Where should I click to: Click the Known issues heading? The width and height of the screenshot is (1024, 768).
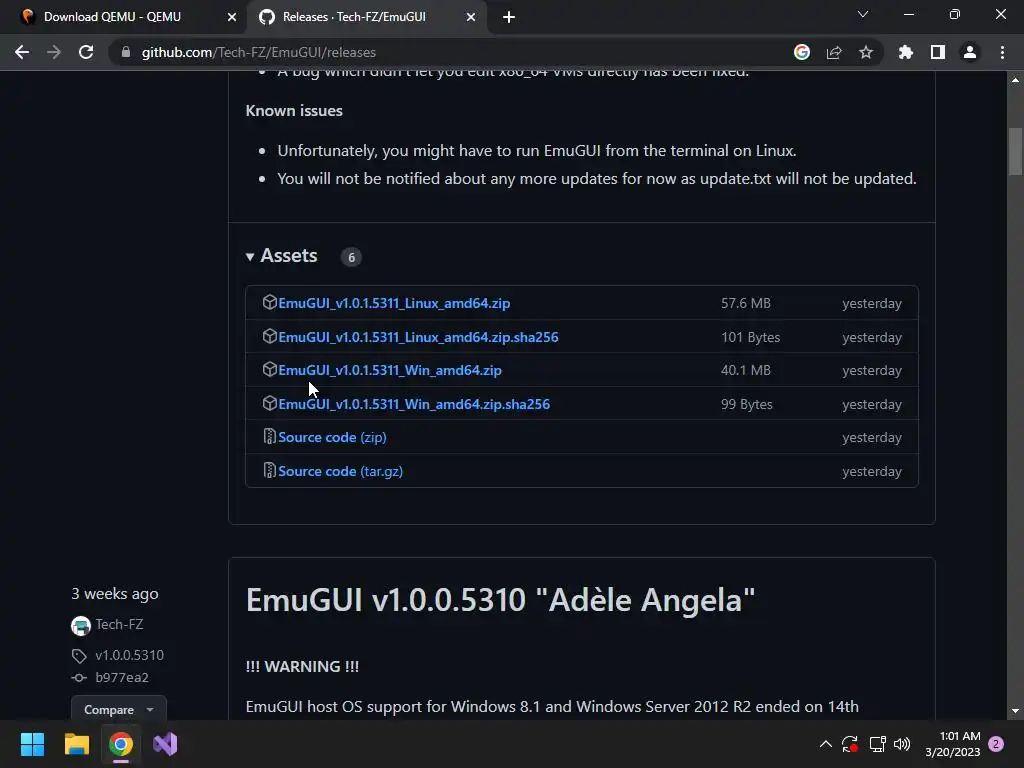click(x=294, y=110)
